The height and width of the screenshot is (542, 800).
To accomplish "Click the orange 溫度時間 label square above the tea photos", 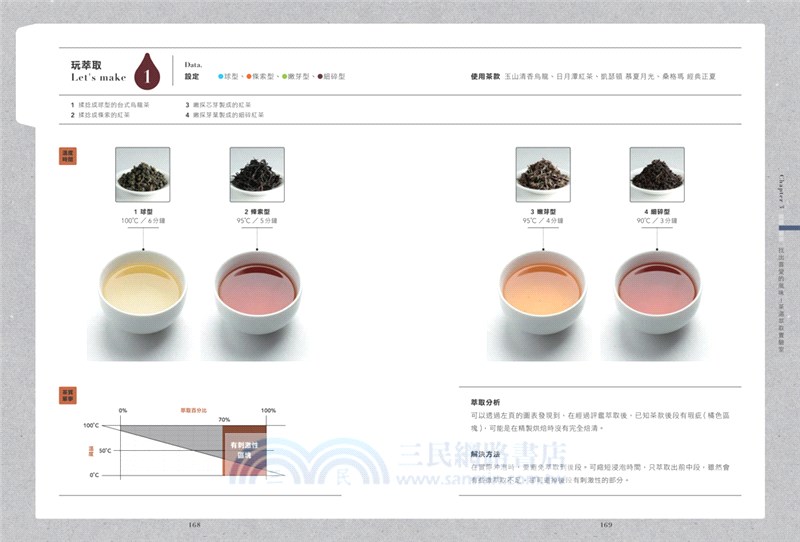I will [68, 156].
